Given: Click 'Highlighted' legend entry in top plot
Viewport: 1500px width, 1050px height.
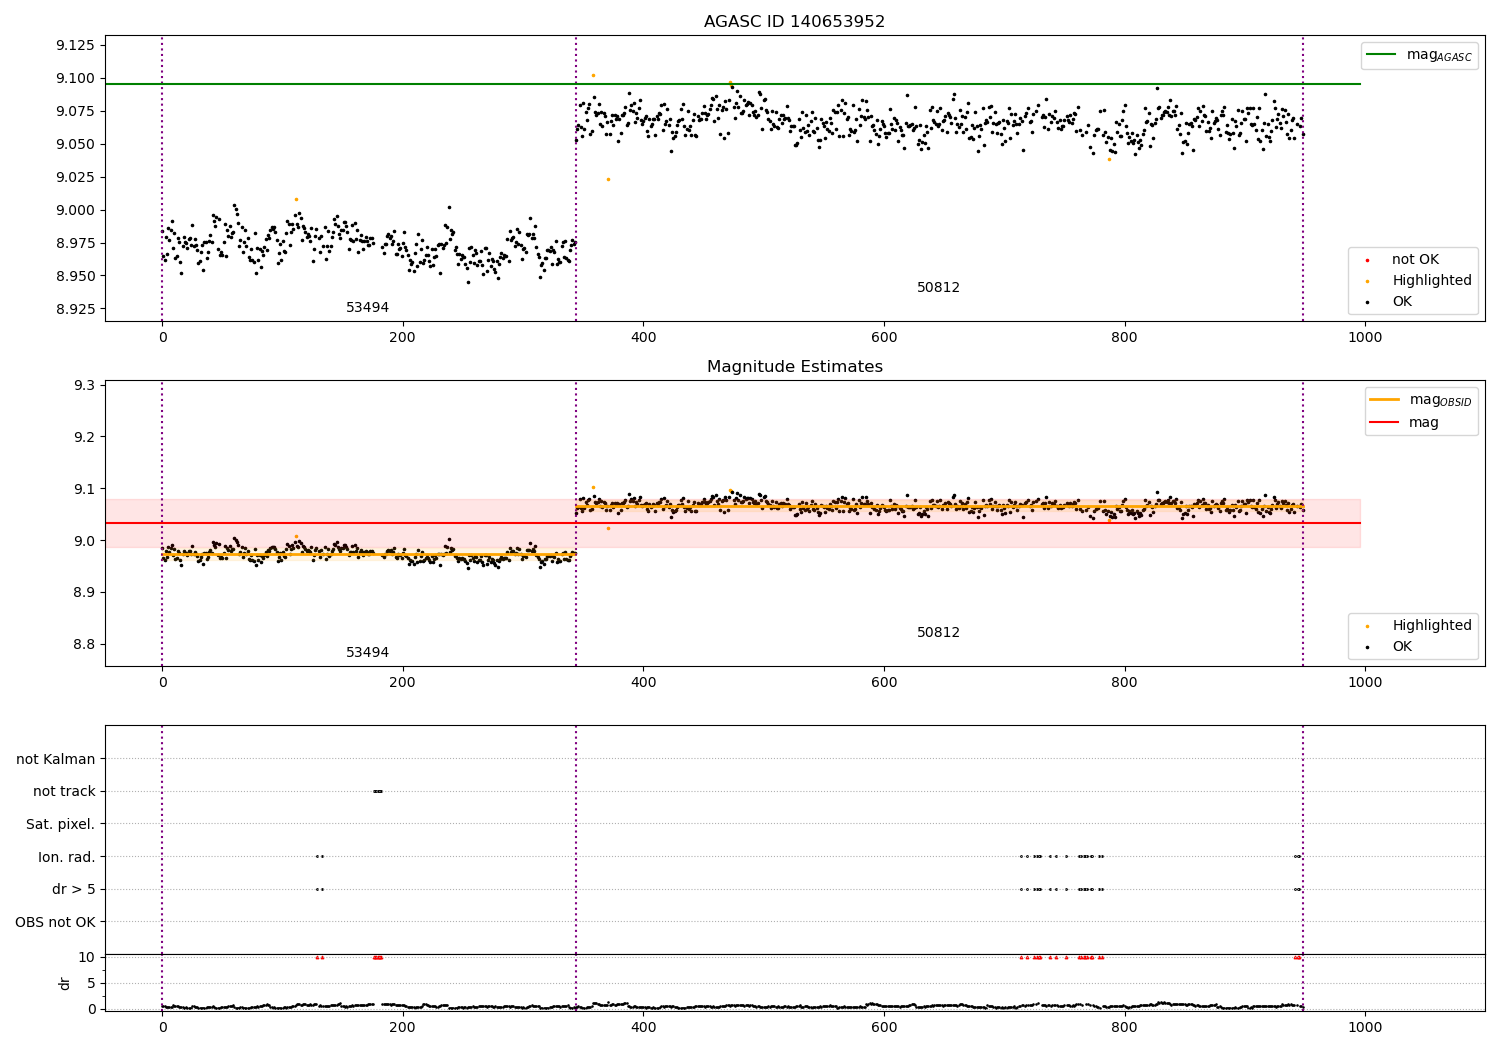Looking at the screenshot, I should pos(1431,280).
